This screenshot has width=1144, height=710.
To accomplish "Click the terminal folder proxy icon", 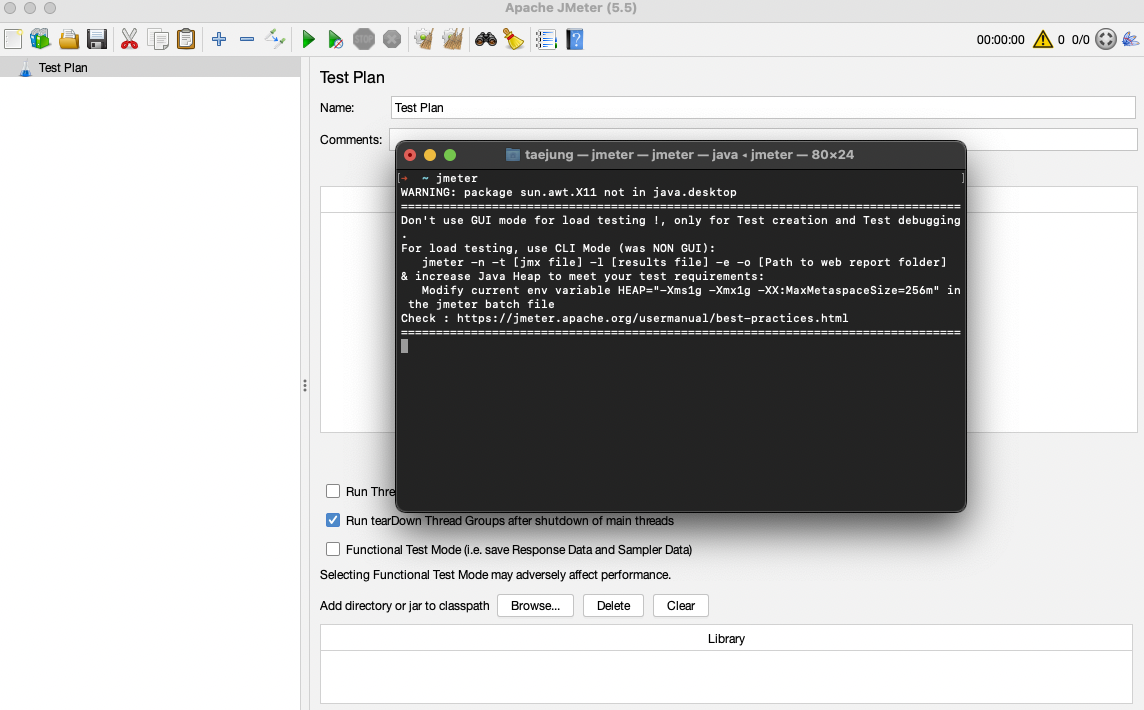I will tap(513, 155).
